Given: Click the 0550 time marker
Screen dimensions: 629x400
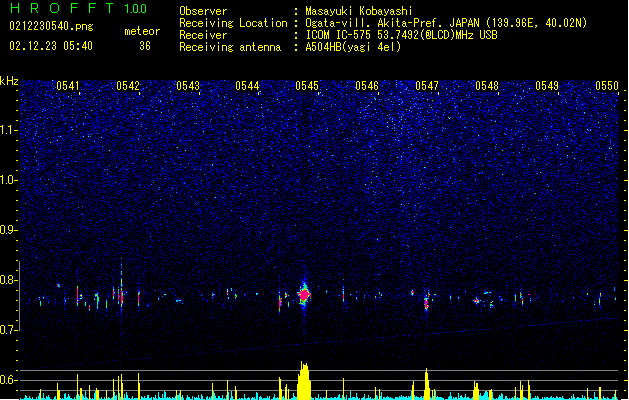Looking at the screenshot, I should [607, 86].
